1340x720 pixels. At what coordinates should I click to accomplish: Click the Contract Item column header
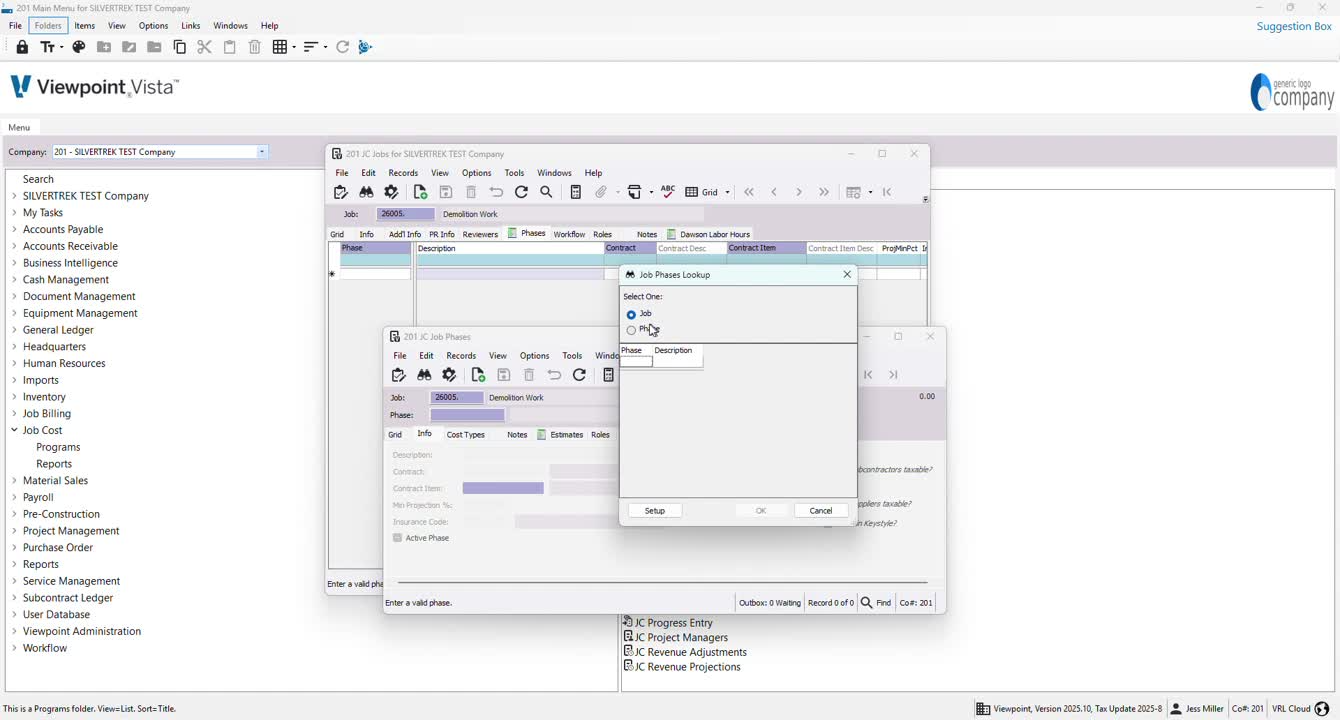click(x=766, y=248)
